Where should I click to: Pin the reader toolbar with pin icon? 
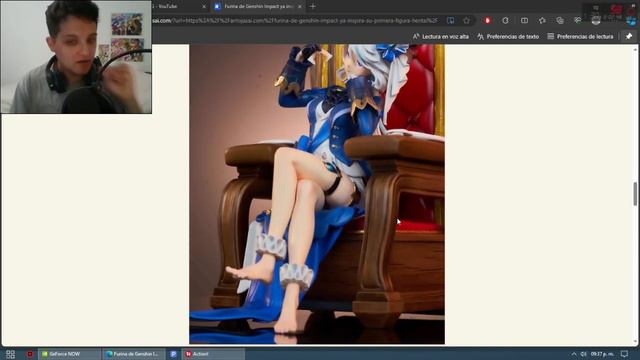coord(629,37)
